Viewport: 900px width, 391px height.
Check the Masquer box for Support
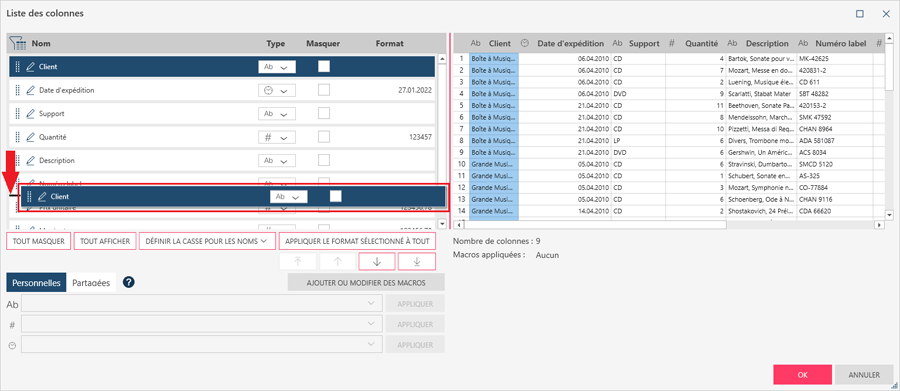(x=324, y=113)
